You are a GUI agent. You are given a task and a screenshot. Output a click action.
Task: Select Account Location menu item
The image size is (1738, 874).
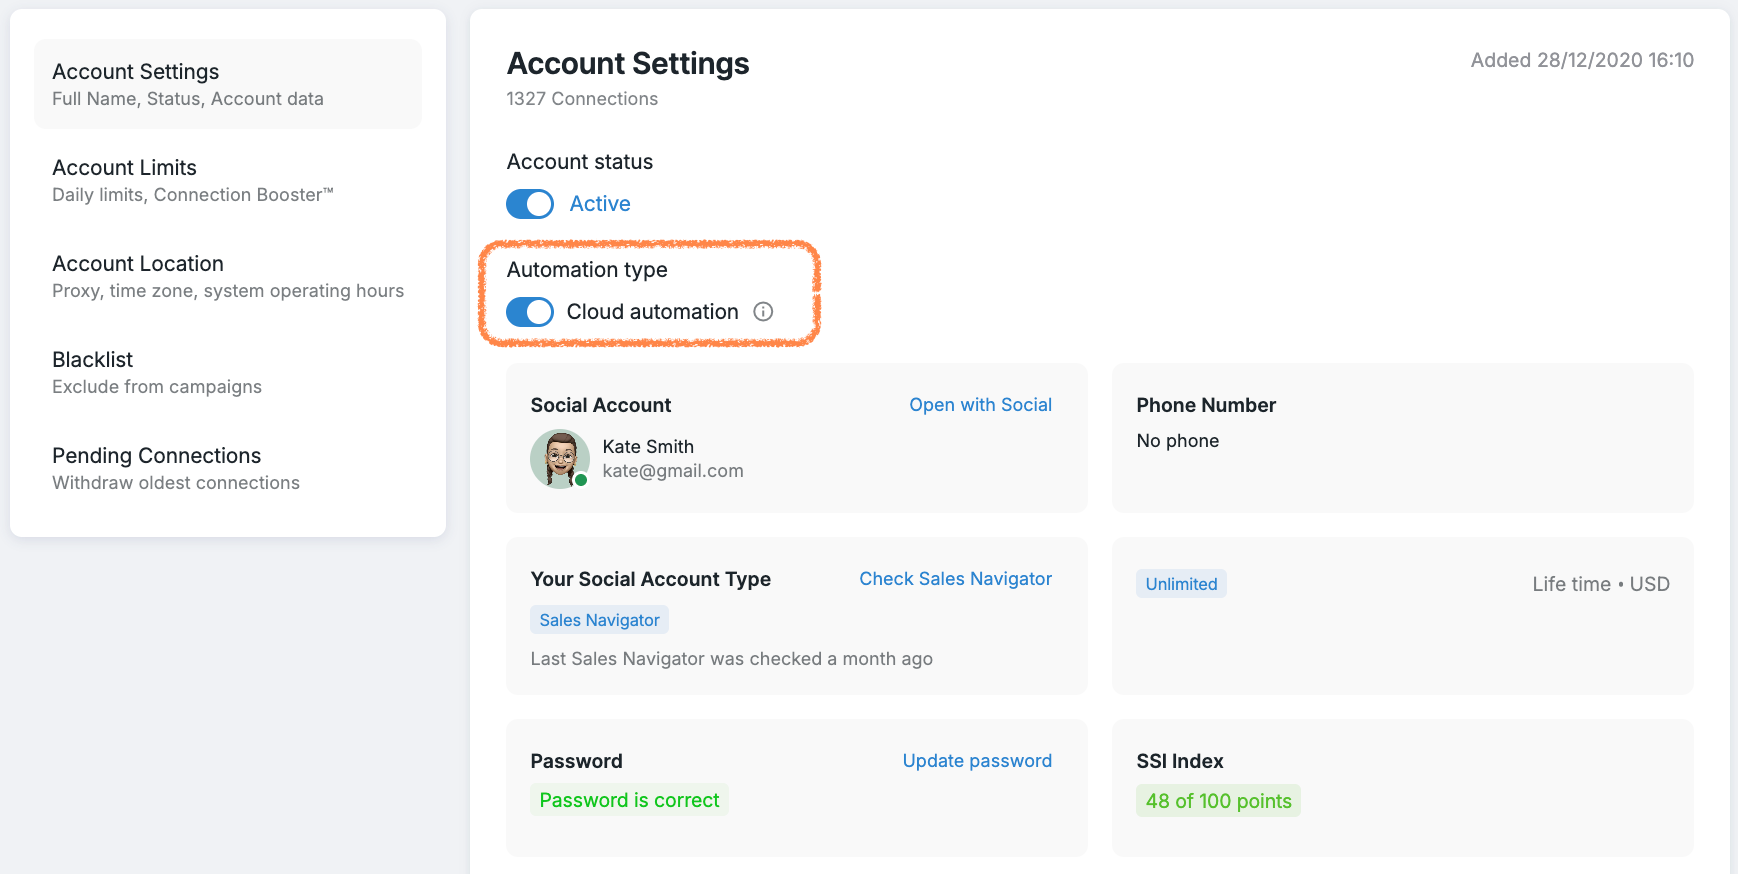pyautogui.click(x=228, y=276)
